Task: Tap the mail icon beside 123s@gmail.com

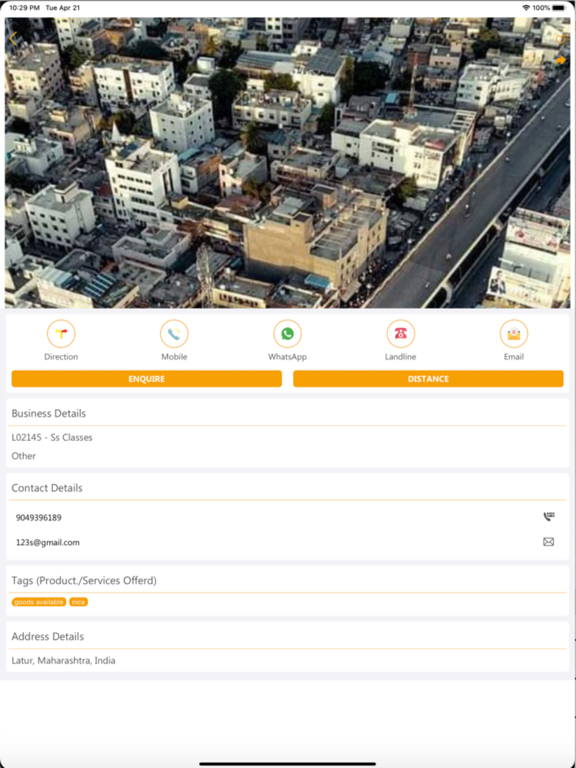Action: tap(549, 542)
